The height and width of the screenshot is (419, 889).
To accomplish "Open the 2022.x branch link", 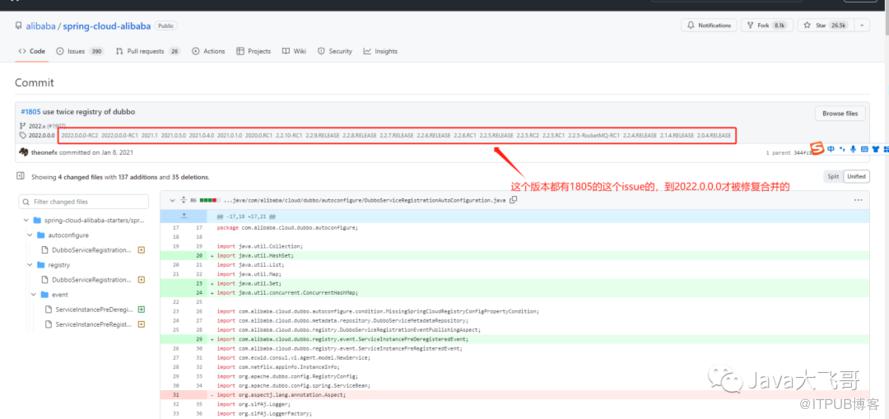I will point(36,126).
